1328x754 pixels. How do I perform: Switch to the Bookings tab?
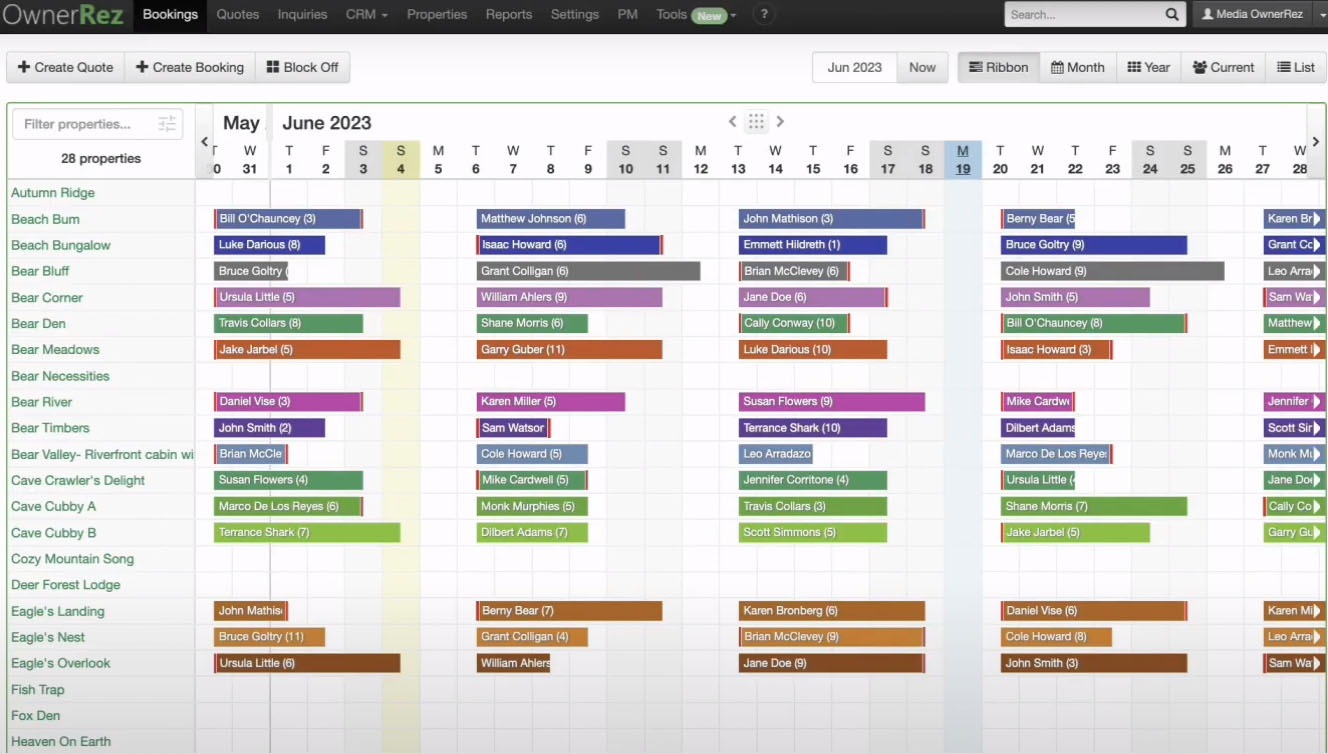click(x=169, y=15)
